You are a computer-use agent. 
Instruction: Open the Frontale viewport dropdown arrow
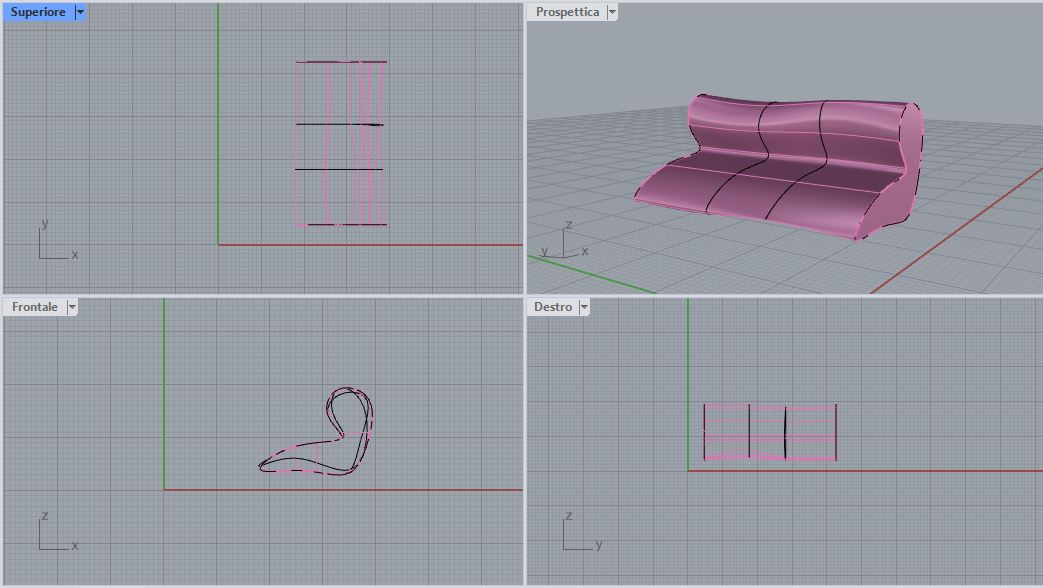coord(72,307)
